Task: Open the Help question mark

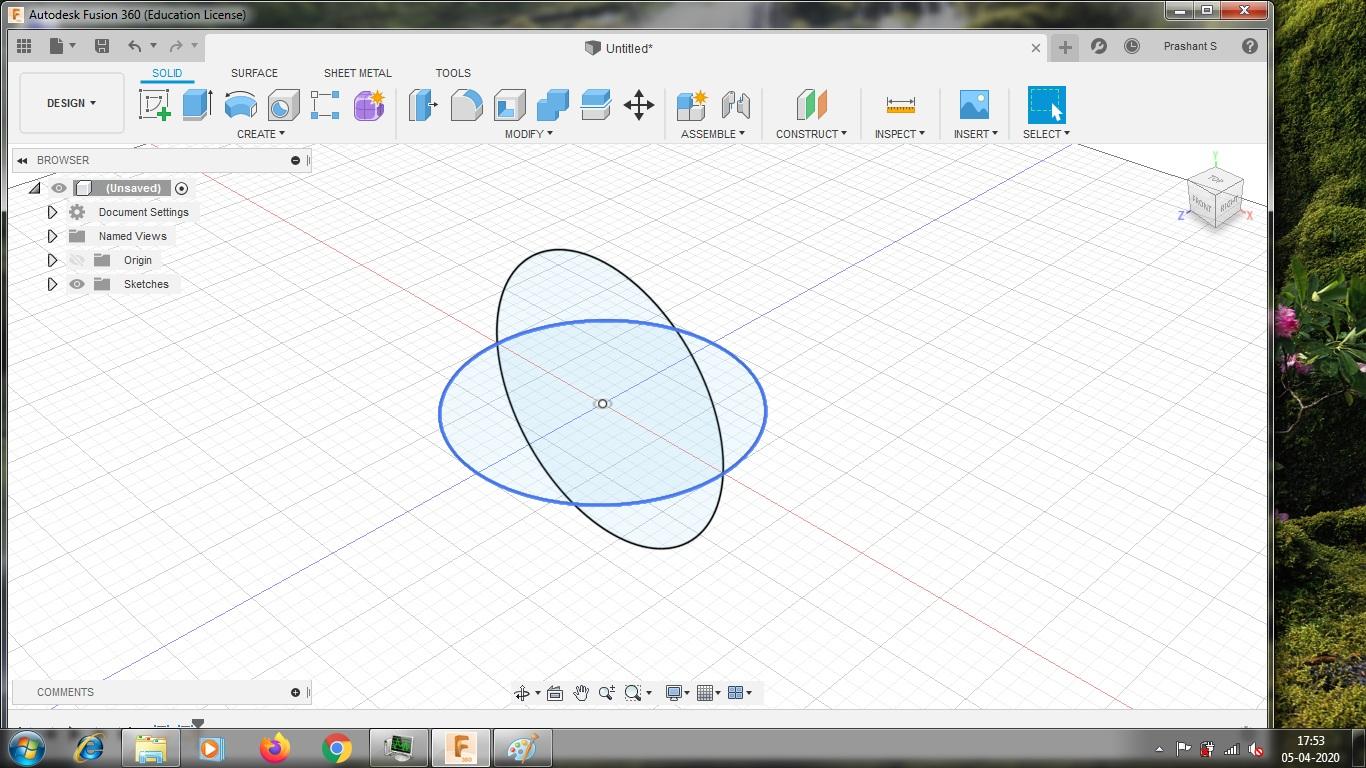Action: 1250,46
